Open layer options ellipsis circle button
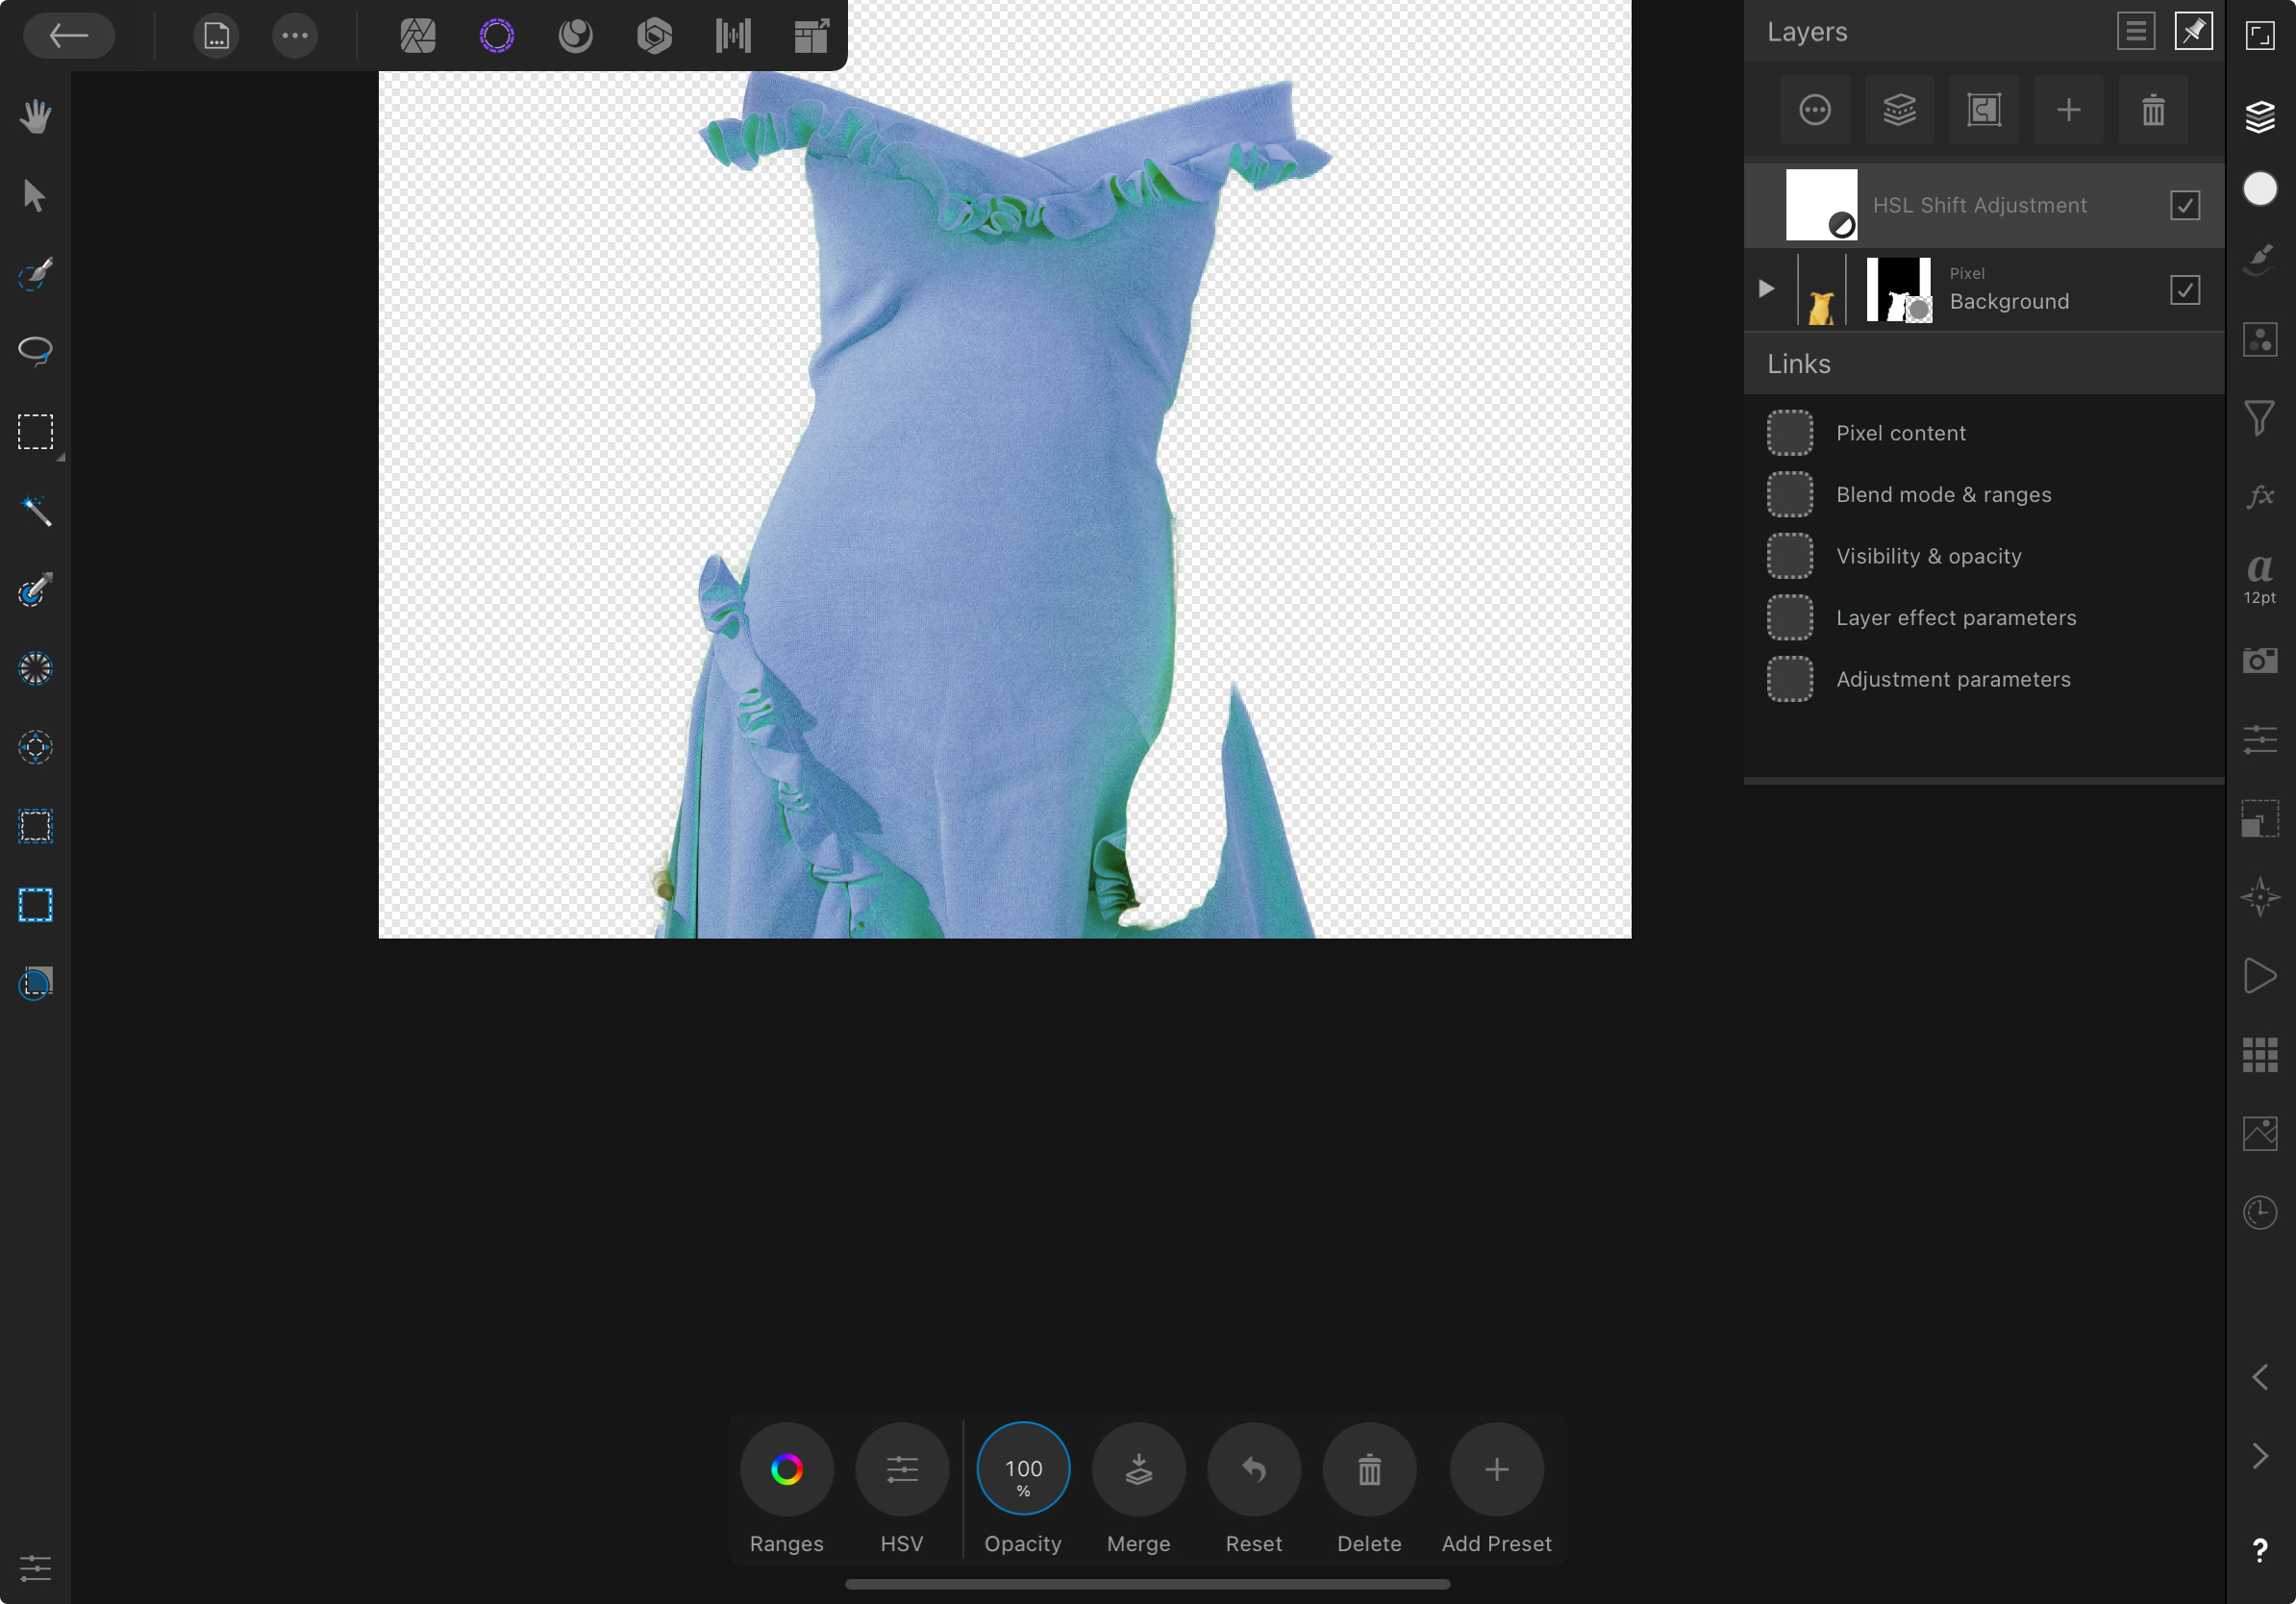2296x1604 pixels. point(1814,109)
